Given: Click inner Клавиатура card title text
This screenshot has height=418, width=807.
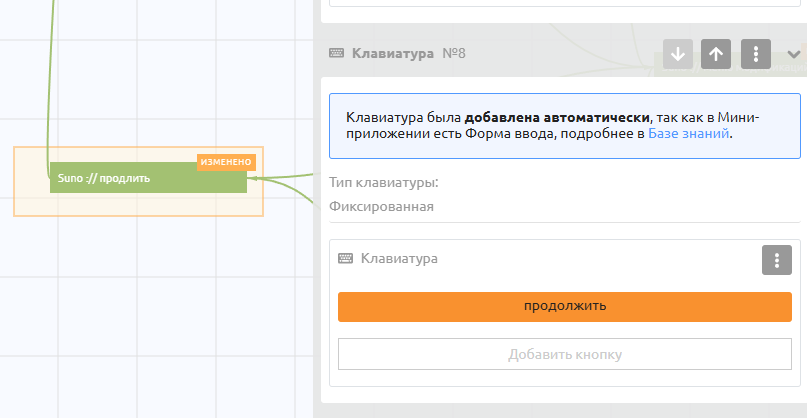Looking at the screenshot, I should tap(400, 259).
